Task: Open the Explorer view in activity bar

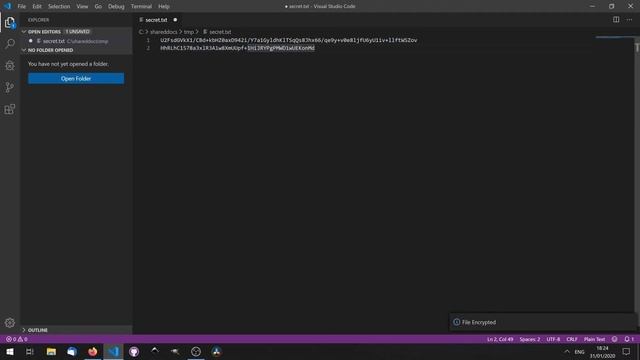Action: (x=10, y=22)
